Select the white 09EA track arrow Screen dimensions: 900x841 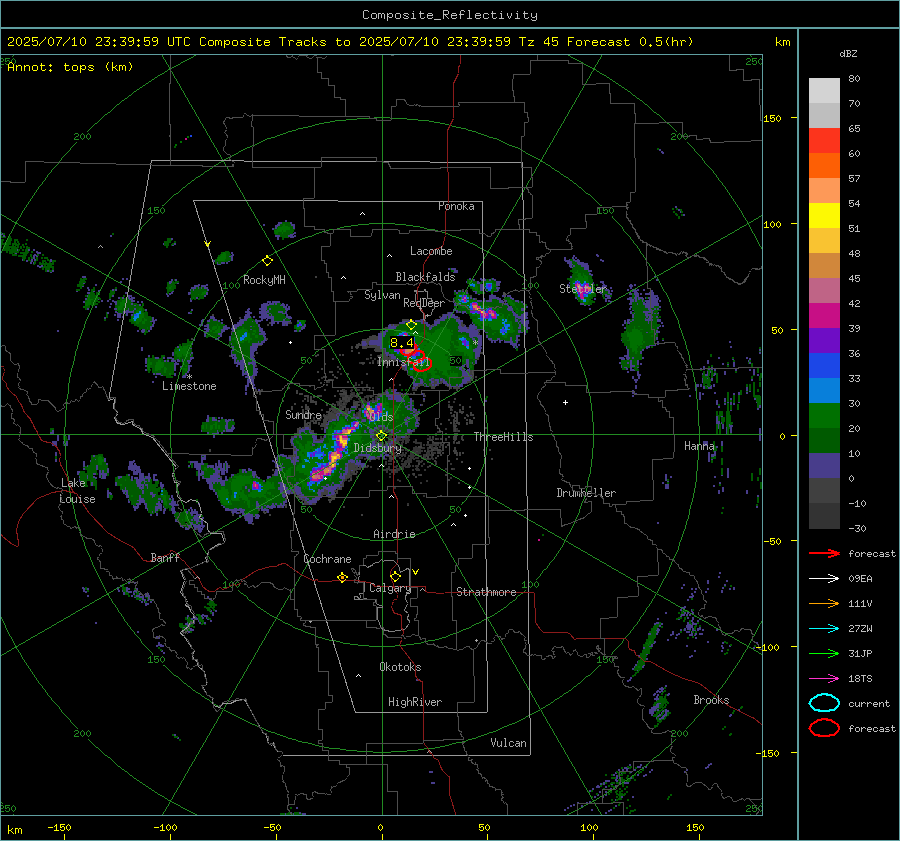coord(824,579)
